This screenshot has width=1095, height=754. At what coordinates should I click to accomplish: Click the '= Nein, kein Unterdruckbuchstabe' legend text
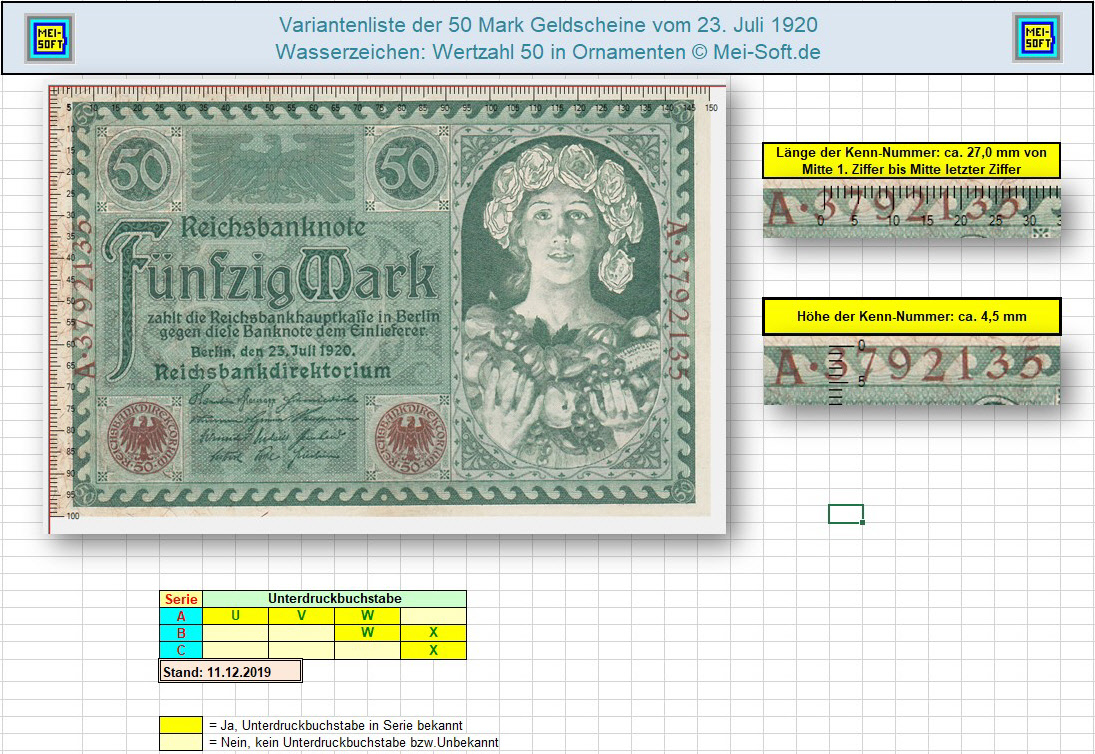click(x=353, y=742)
